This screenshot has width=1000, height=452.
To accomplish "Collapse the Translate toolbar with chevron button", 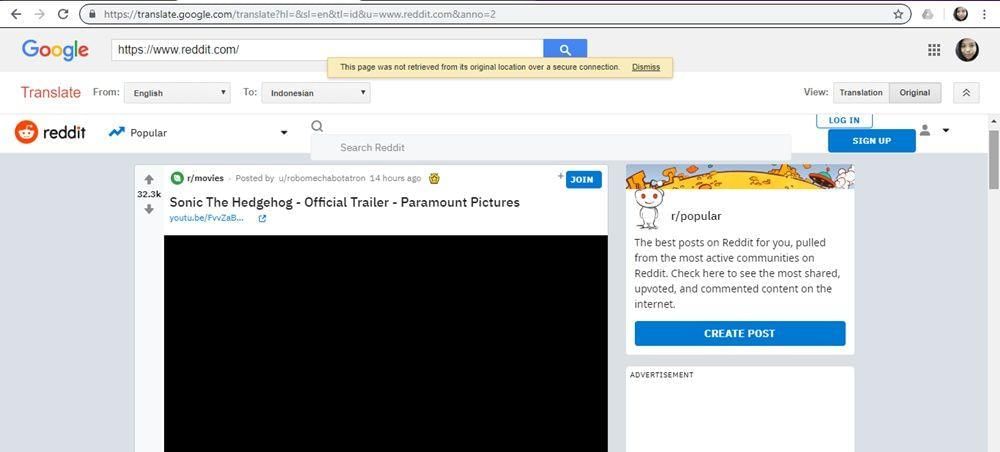I will click(x=965, y=92).
